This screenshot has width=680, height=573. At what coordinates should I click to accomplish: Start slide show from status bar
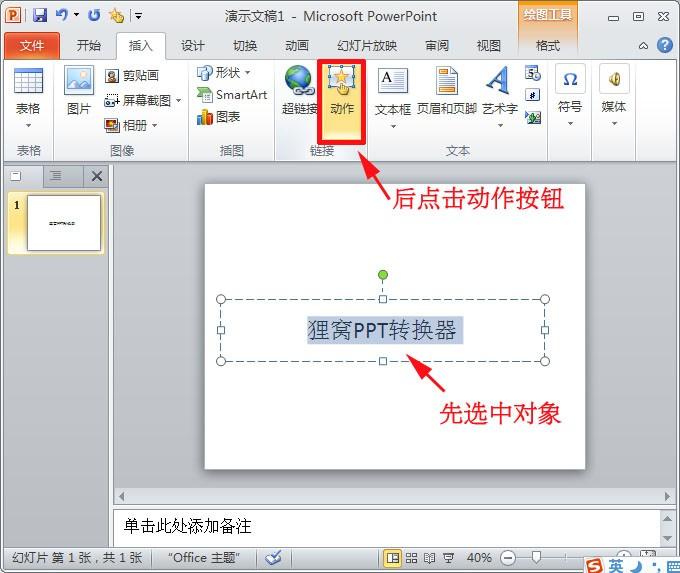[448, 558]
